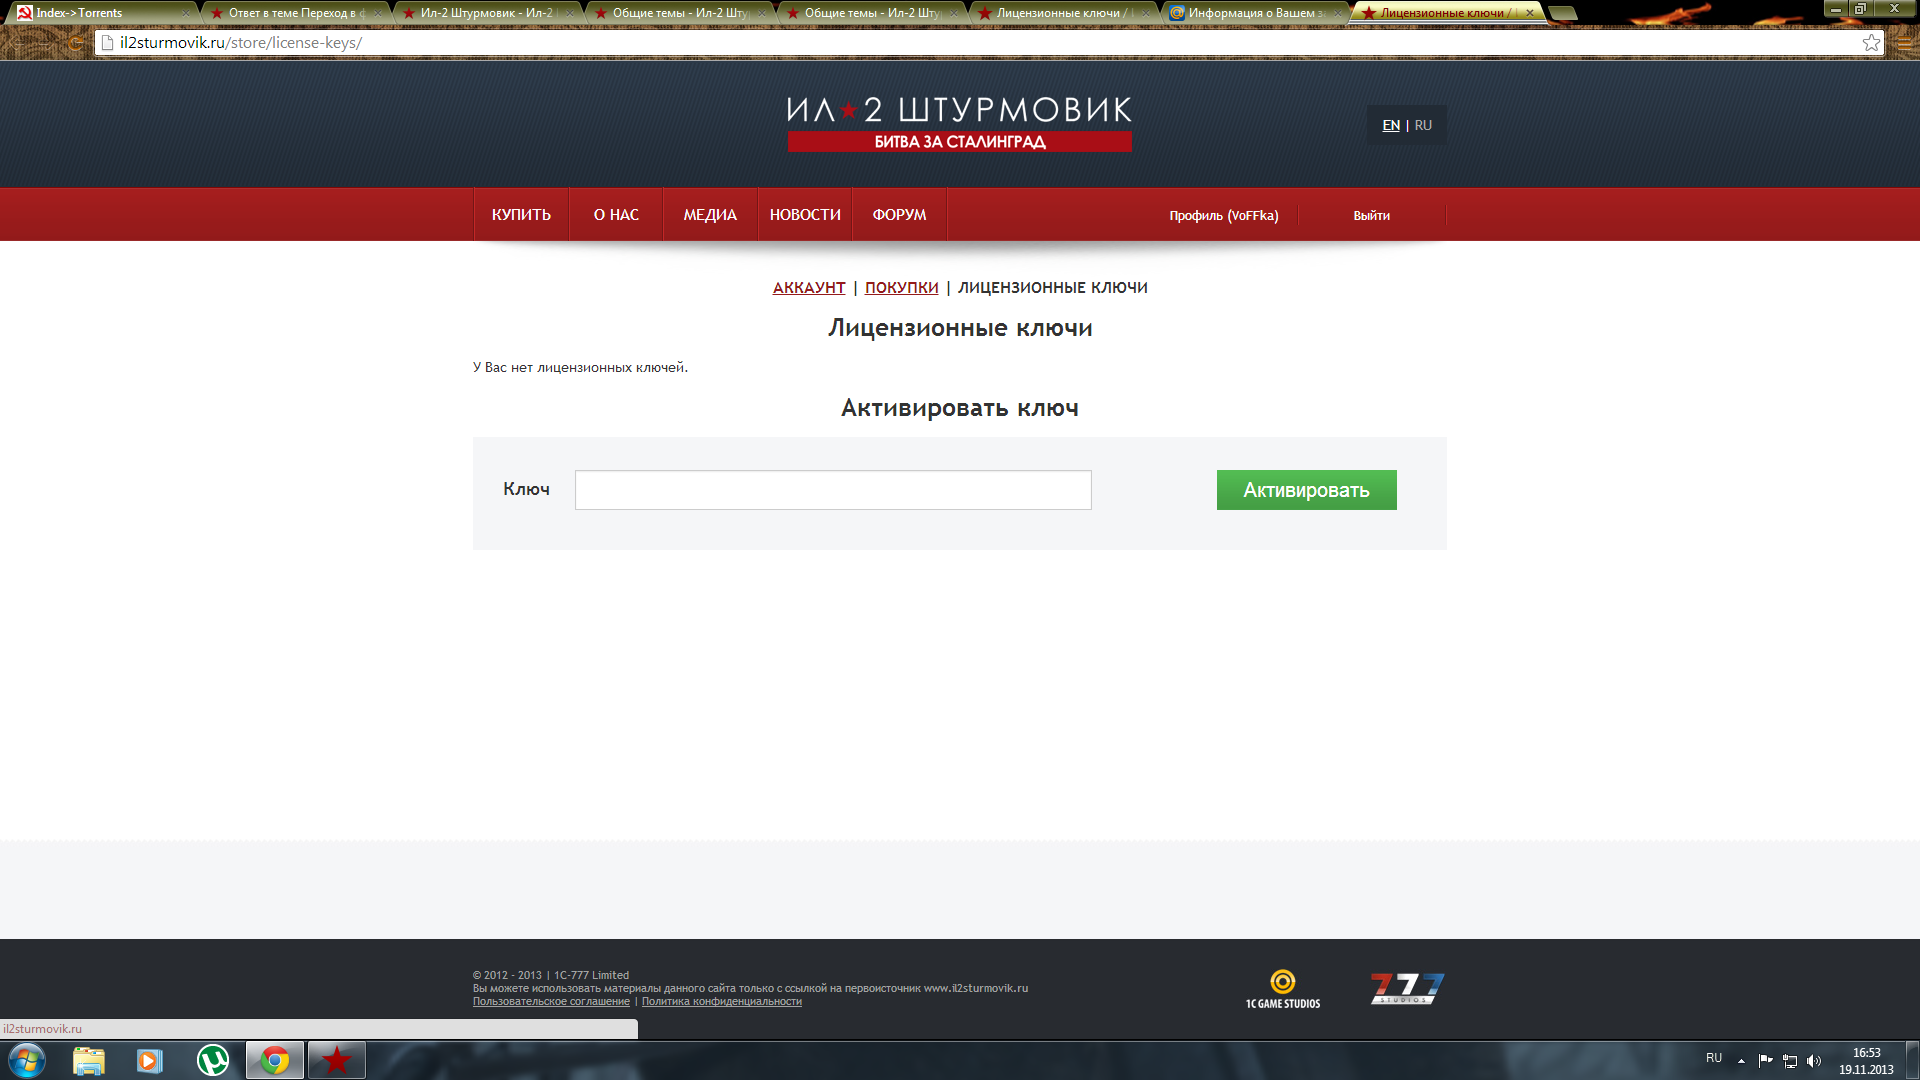This screenshot has height=1080, width=1920.
Task: Switch site language to EN
Action: click(x=1390, y=126)
